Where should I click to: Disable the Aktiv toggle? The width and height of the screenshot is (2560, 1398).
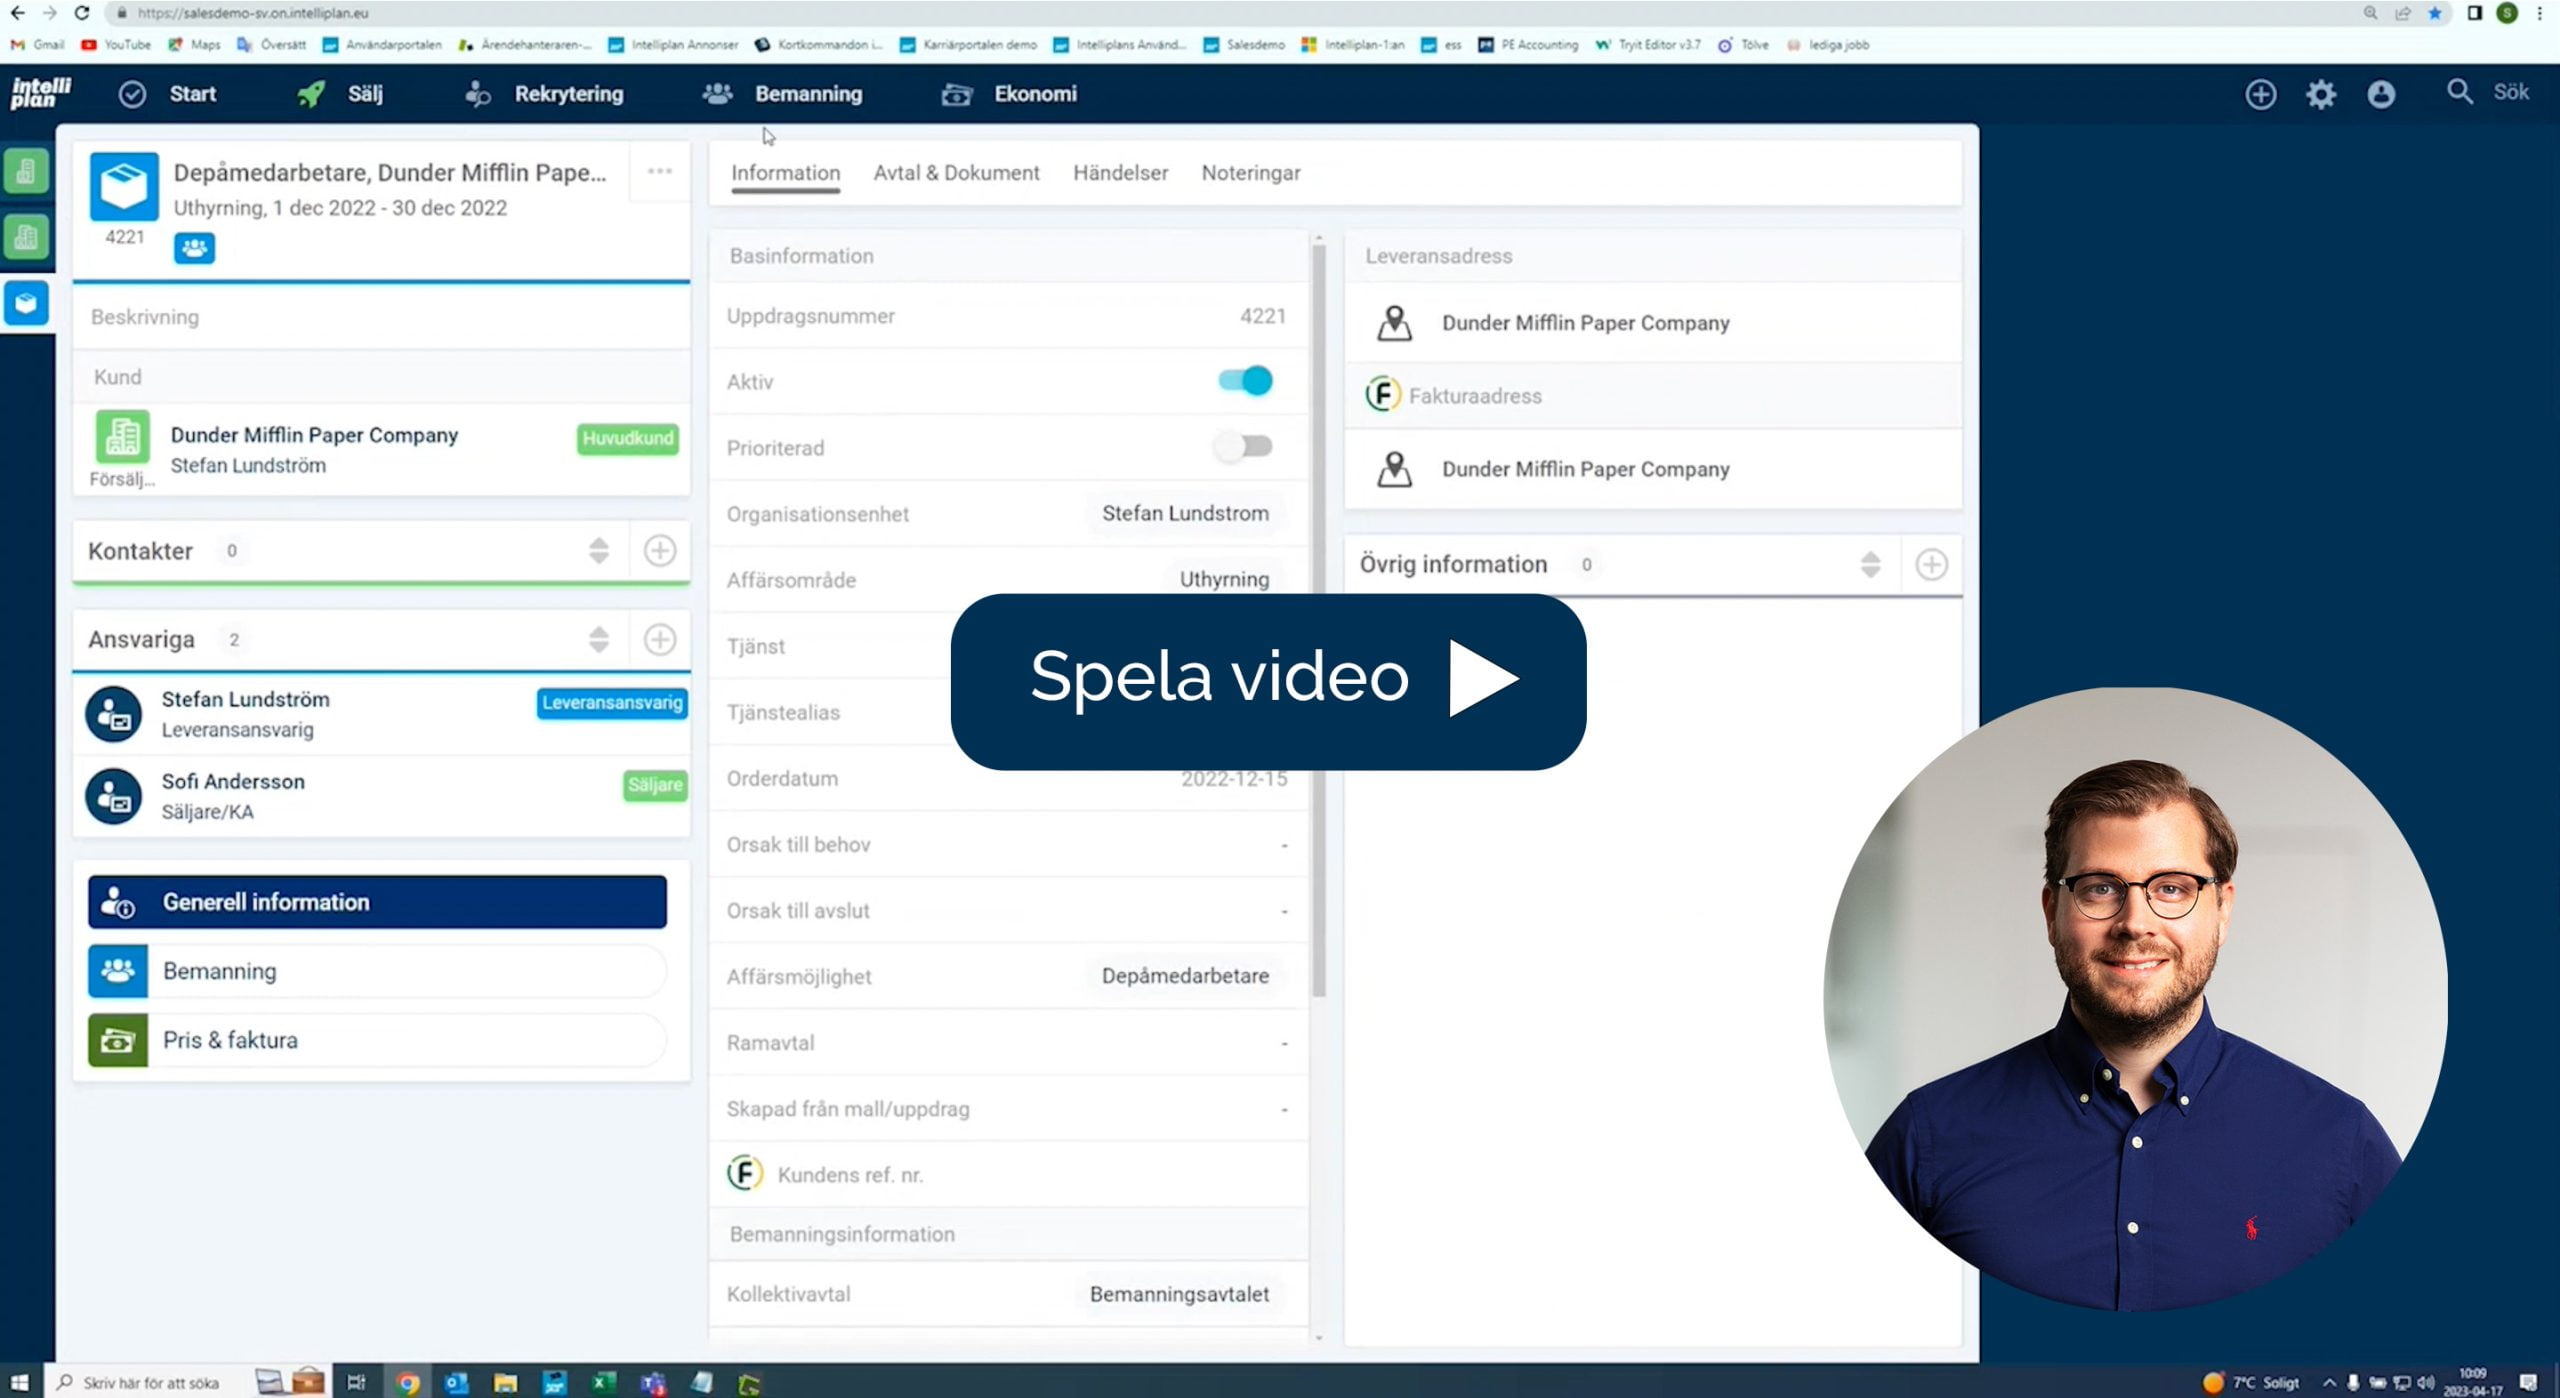coord(1245,381)
